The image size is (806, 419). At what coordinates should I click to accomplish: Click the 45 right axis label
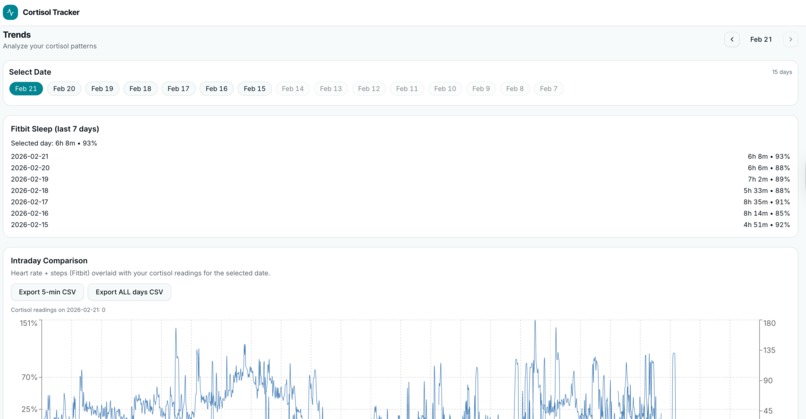tap(768, 411)
